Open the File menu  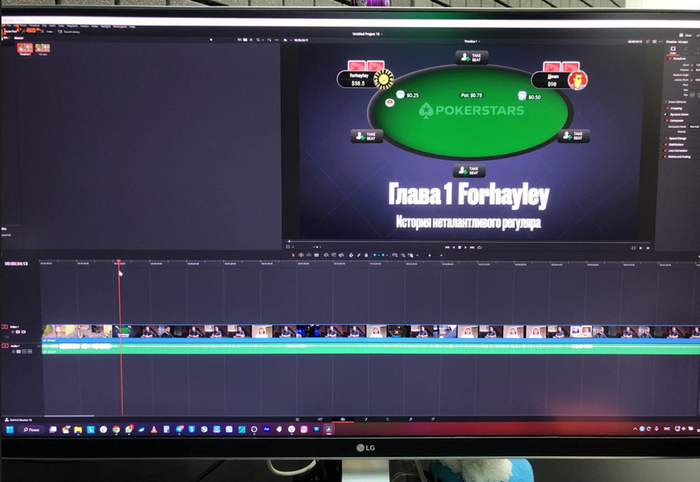point(9,26)
